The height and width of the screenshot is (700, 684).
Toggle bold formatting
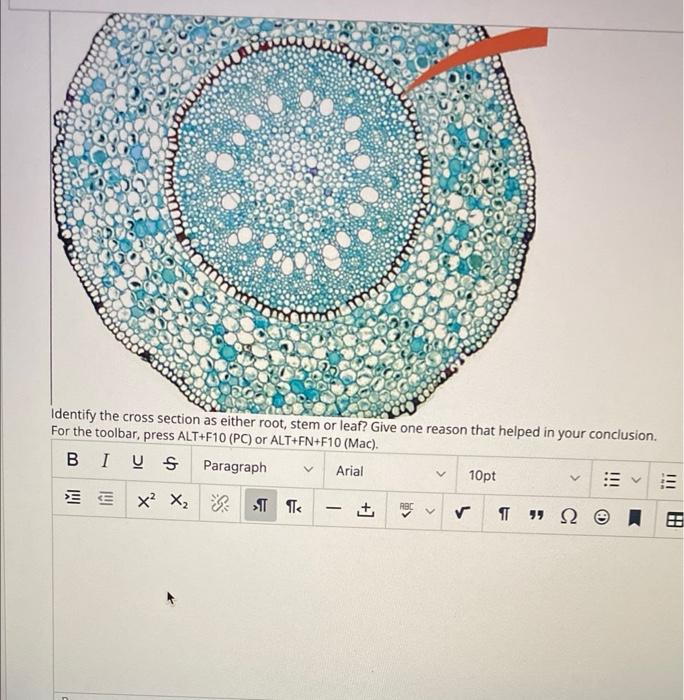72,459
